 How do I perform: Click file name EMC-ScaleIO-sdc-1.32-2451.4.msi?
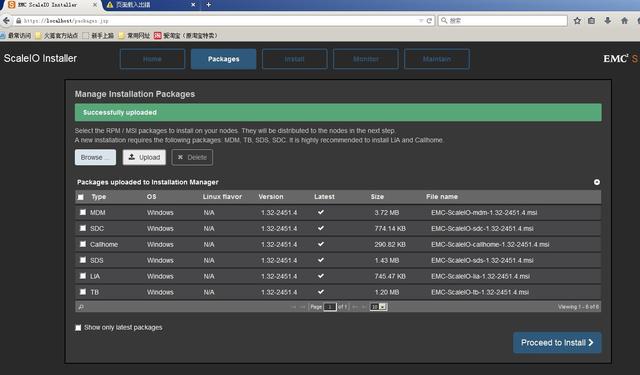point(482,229)
